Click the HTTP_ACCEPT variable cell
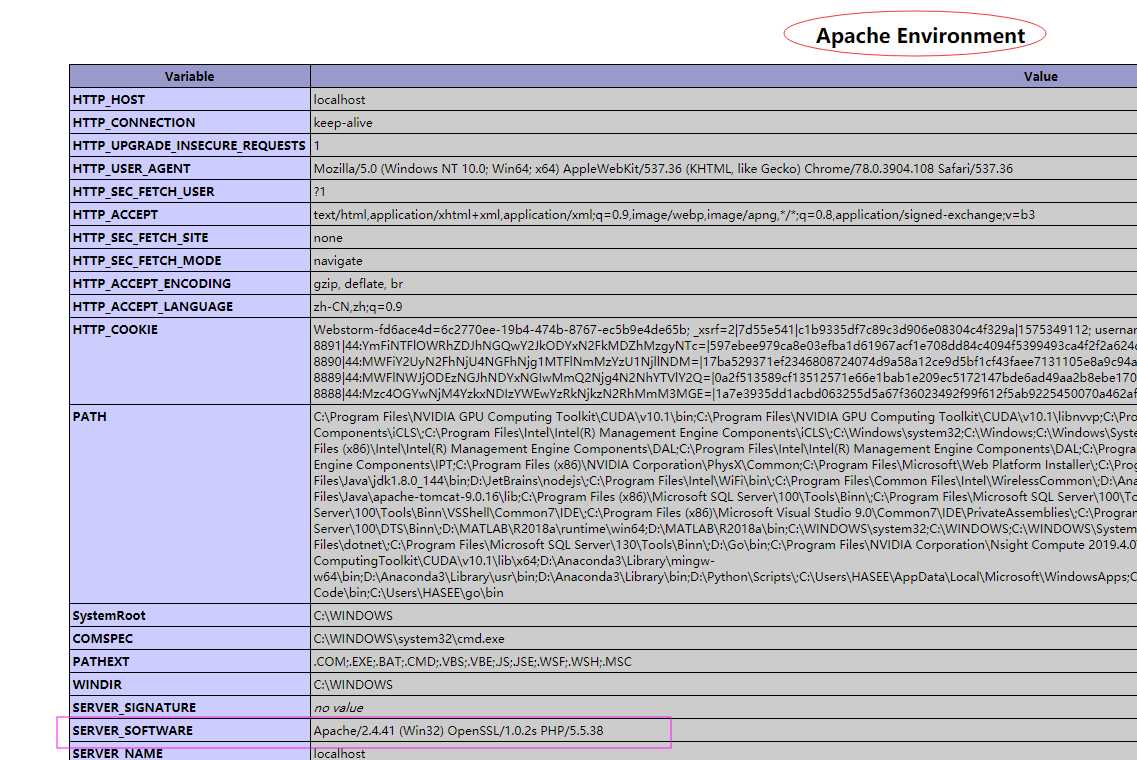Viewport: 1137px width, 760px height. (x=189, y=215)
